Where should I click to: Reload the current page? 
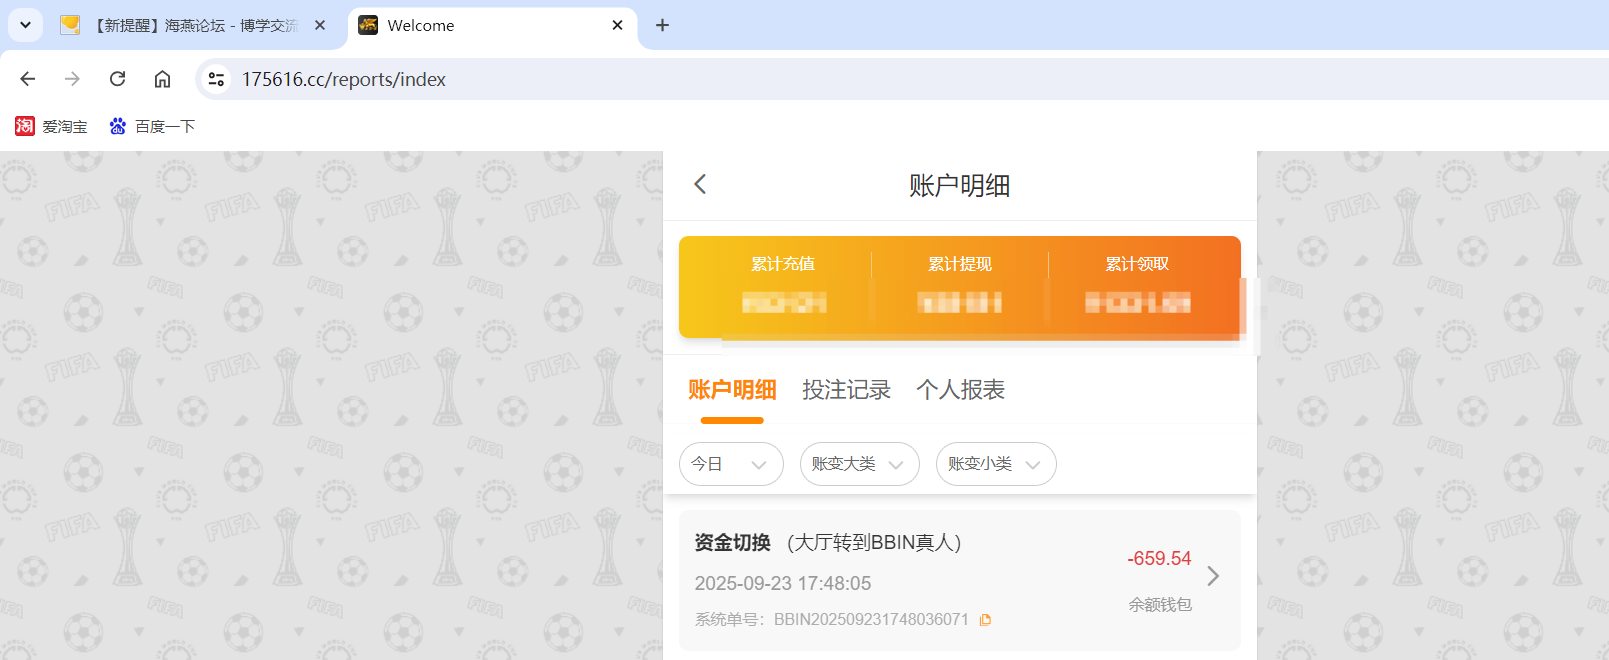(117, 79)
